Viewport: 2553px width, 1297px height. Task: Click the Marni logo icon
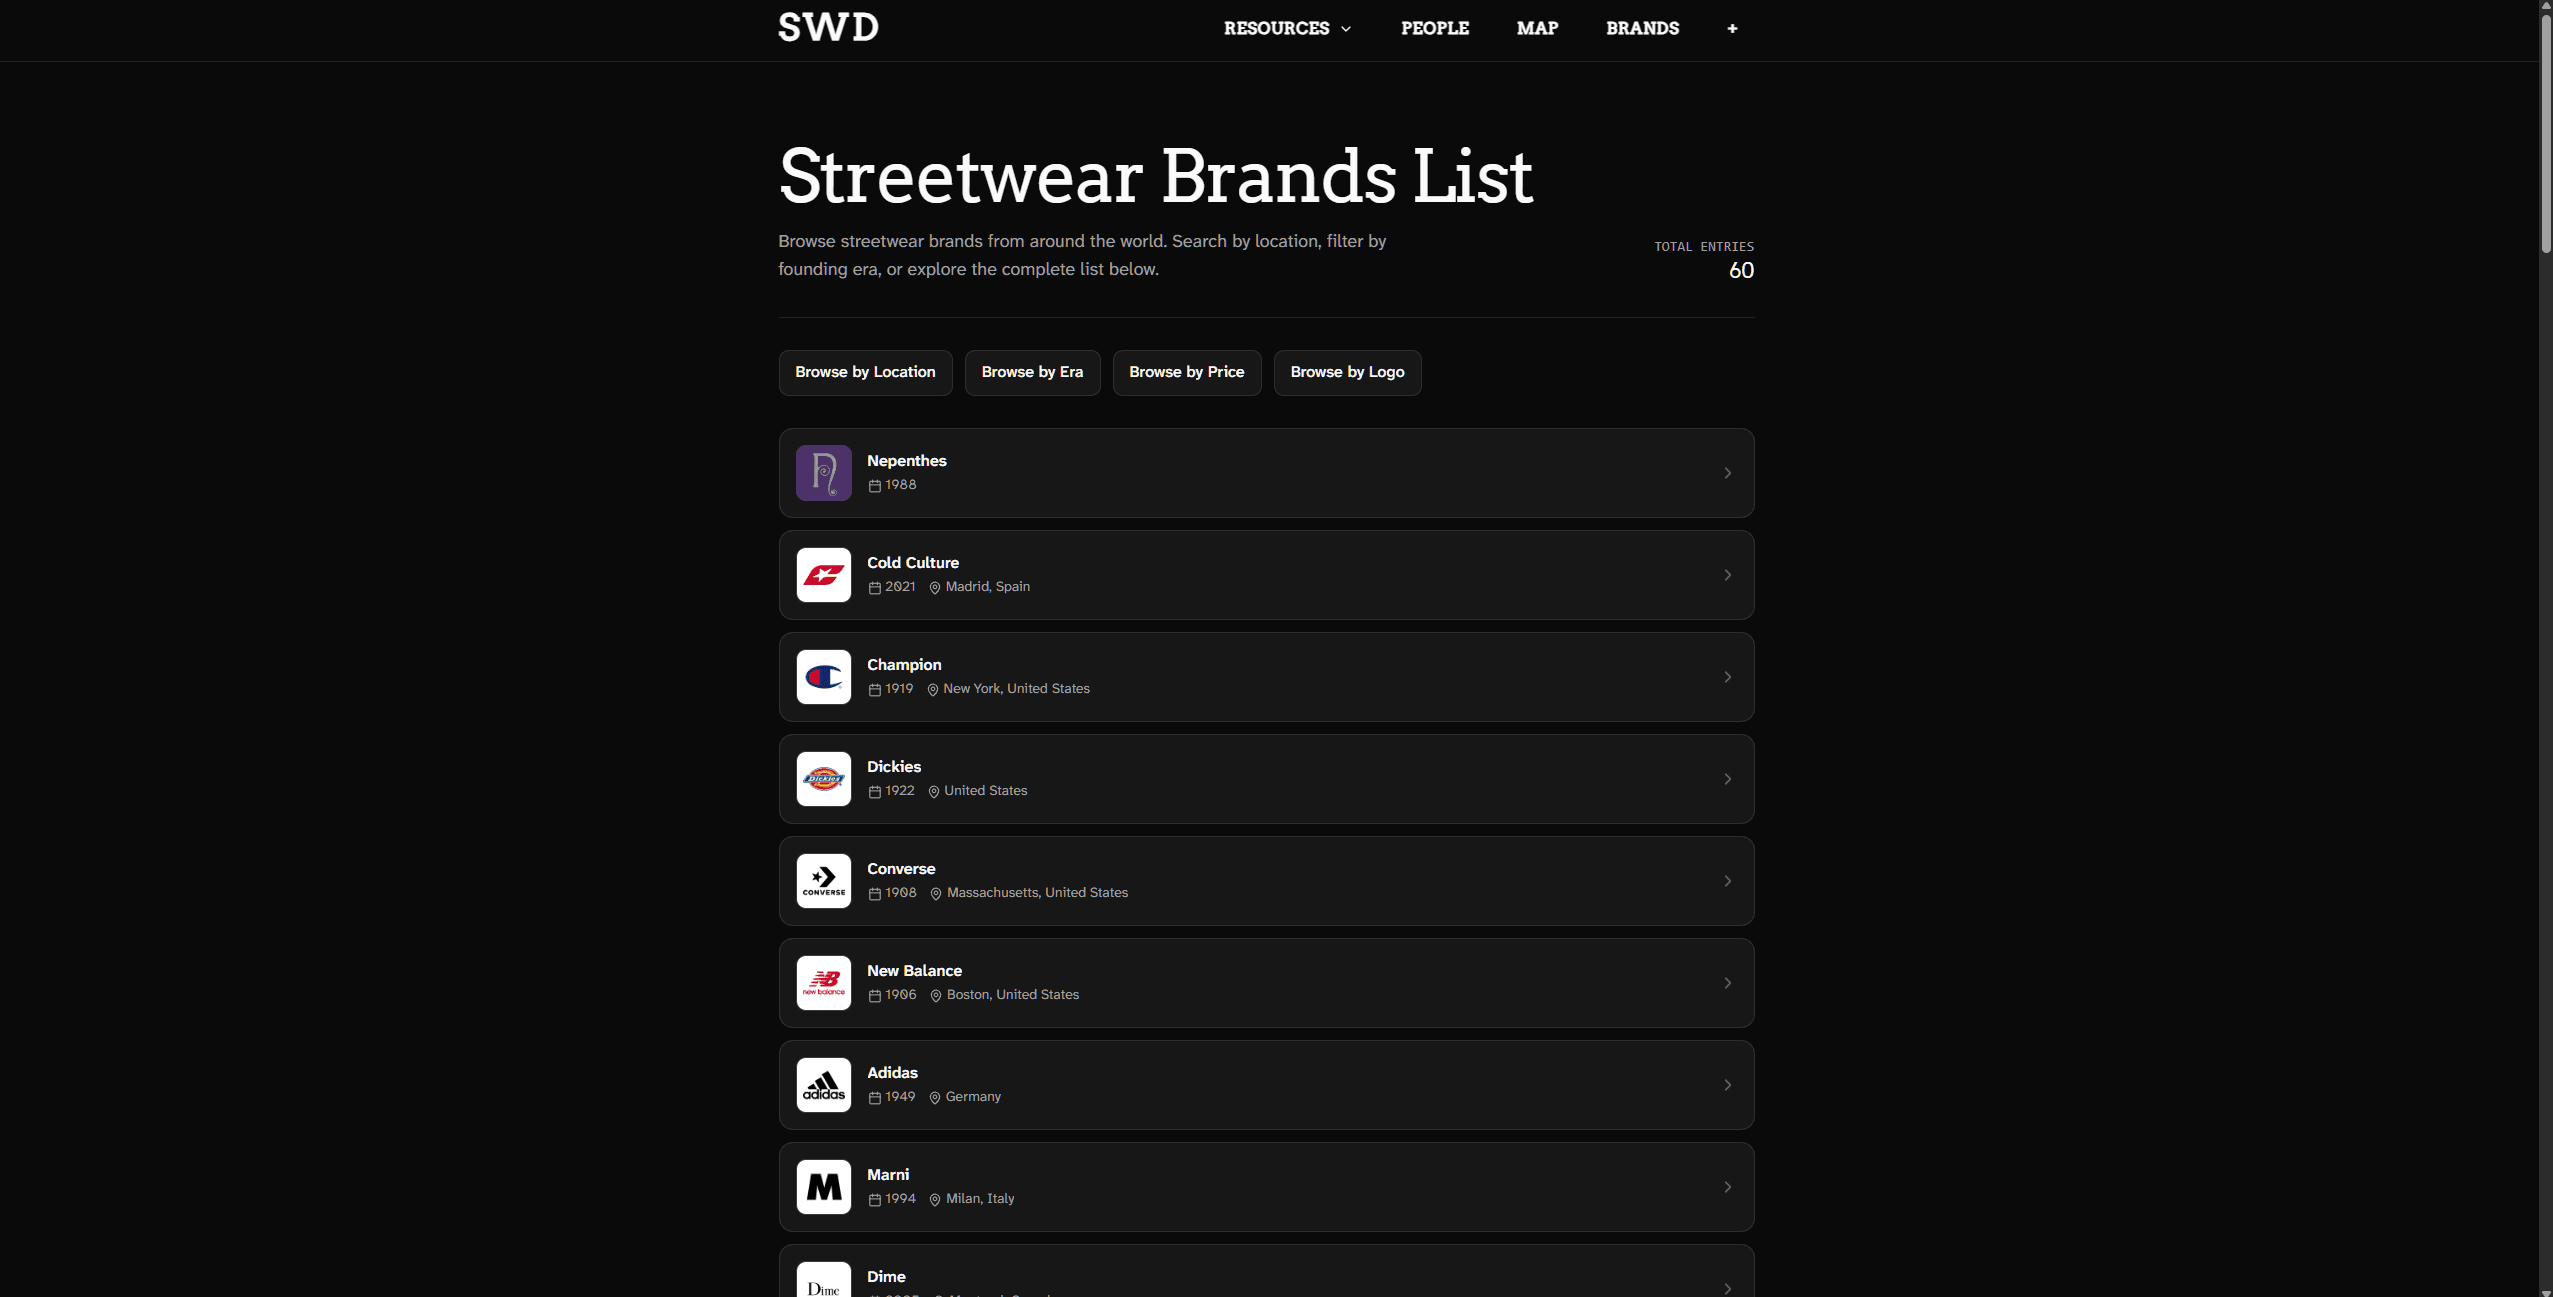pyautogui.click(x=822, y=1186)
